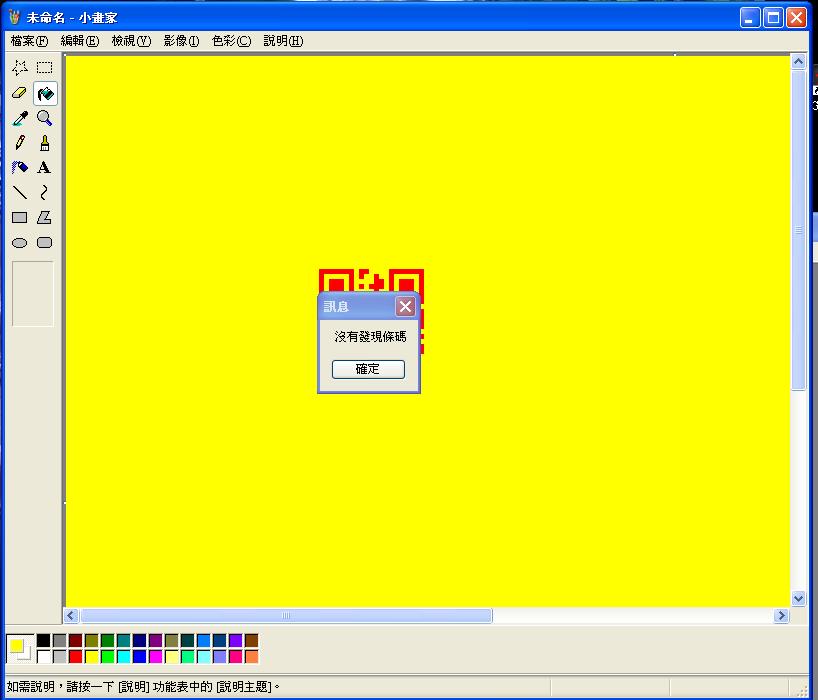This screenshot has height=700, width=818.
Task: Select the Rounded Rectangle tool
Action: 45,243
